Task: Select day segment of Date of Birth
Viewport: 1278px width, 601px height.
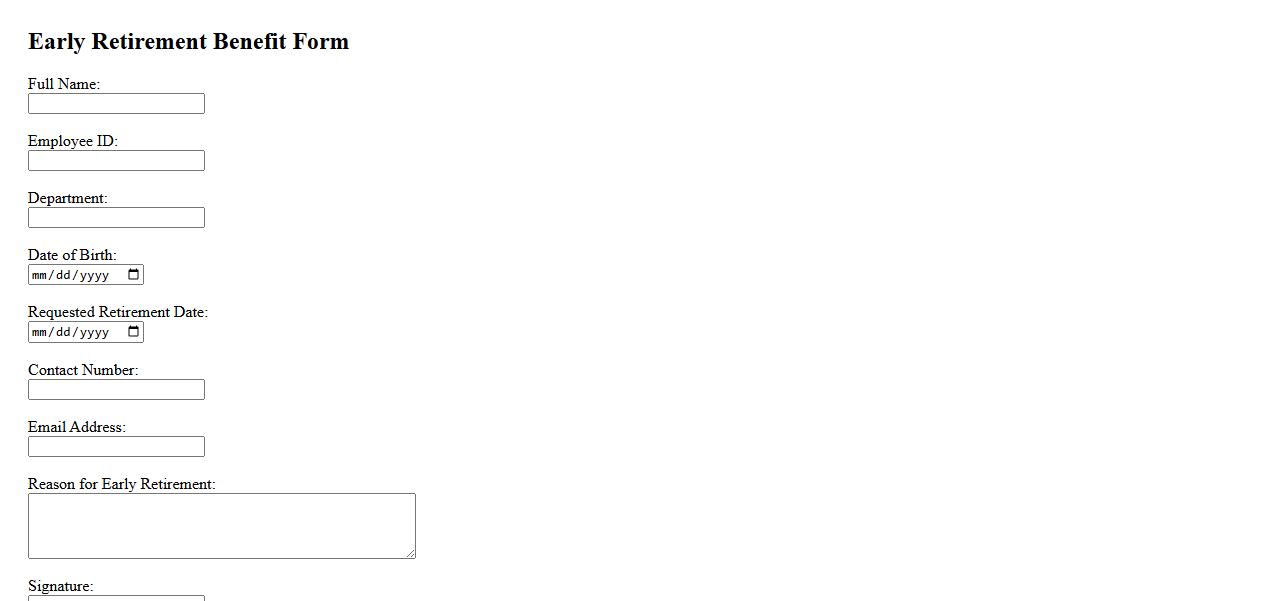Action: coord(62,275)
